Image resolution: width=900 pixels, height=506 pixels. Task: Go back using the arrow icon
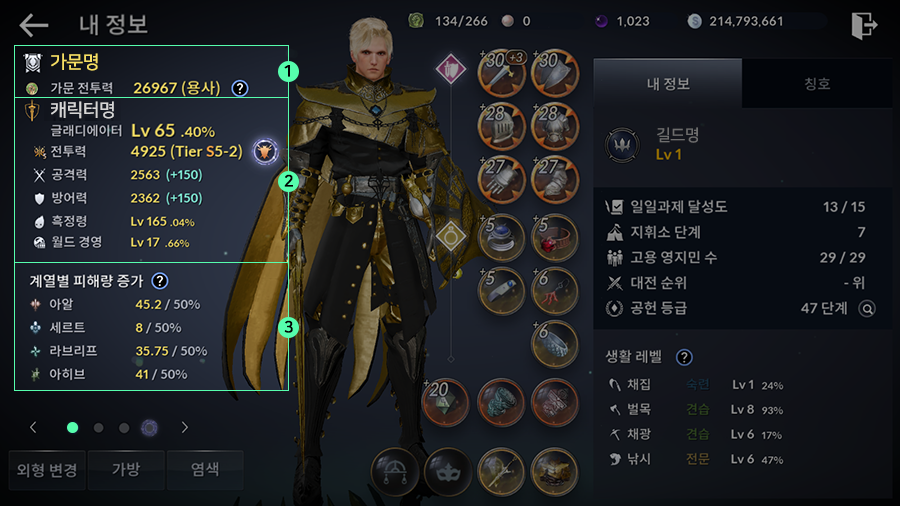tap(33, 25)
